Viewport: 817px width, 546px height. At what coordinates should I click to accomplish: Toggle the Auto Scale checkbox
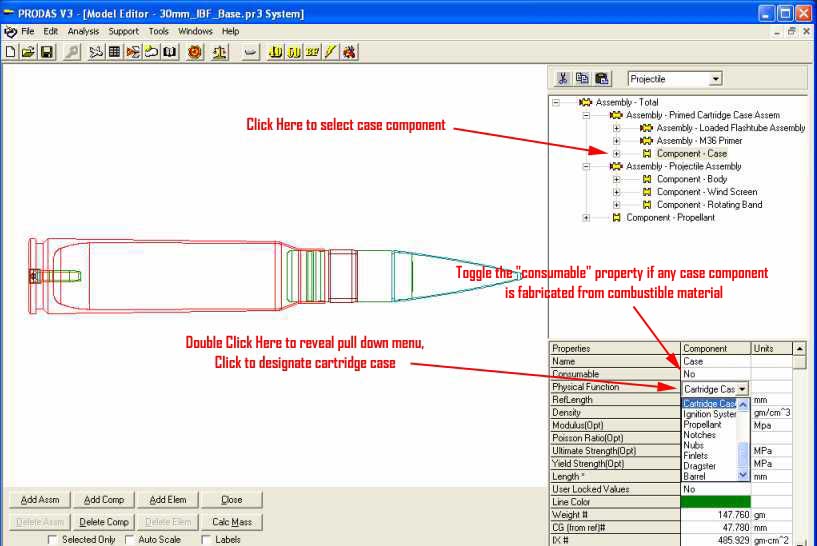(130, 540)
